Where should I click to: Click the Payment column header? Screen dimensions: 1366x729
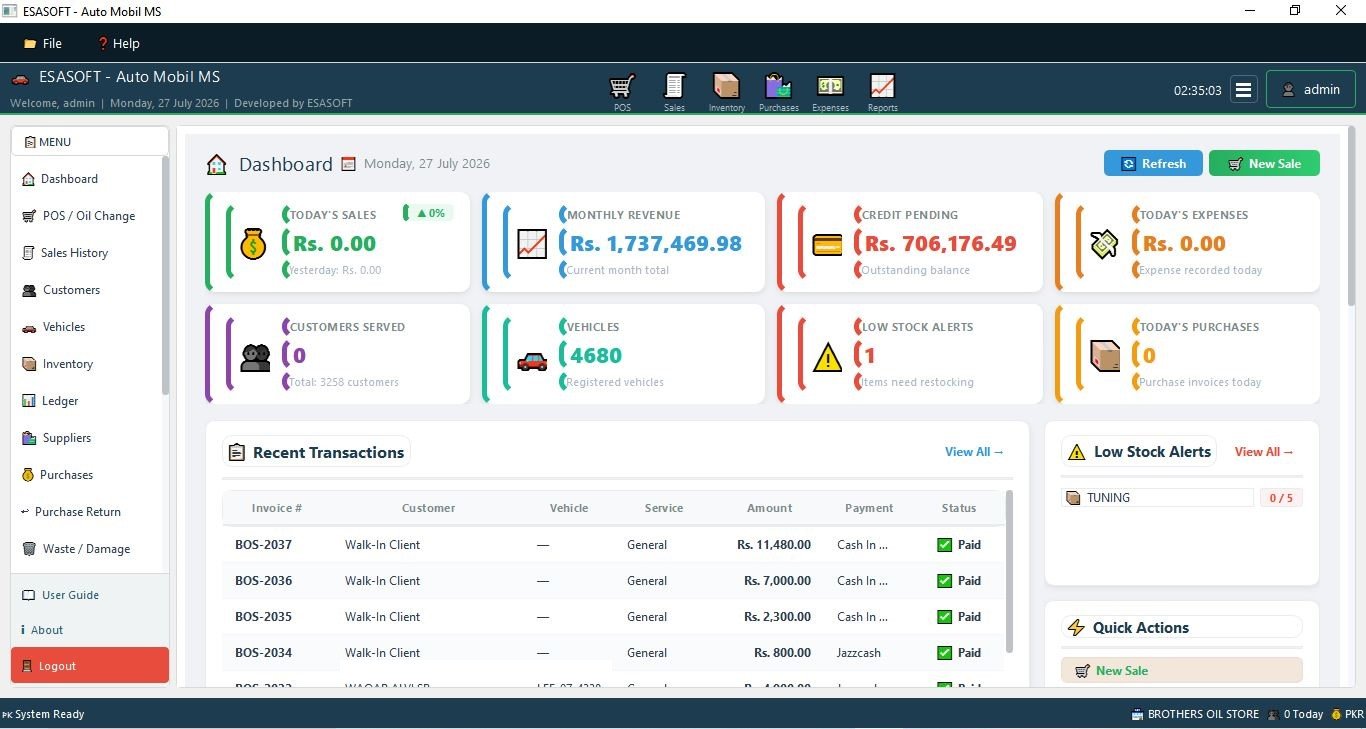(x=869, y=508)
